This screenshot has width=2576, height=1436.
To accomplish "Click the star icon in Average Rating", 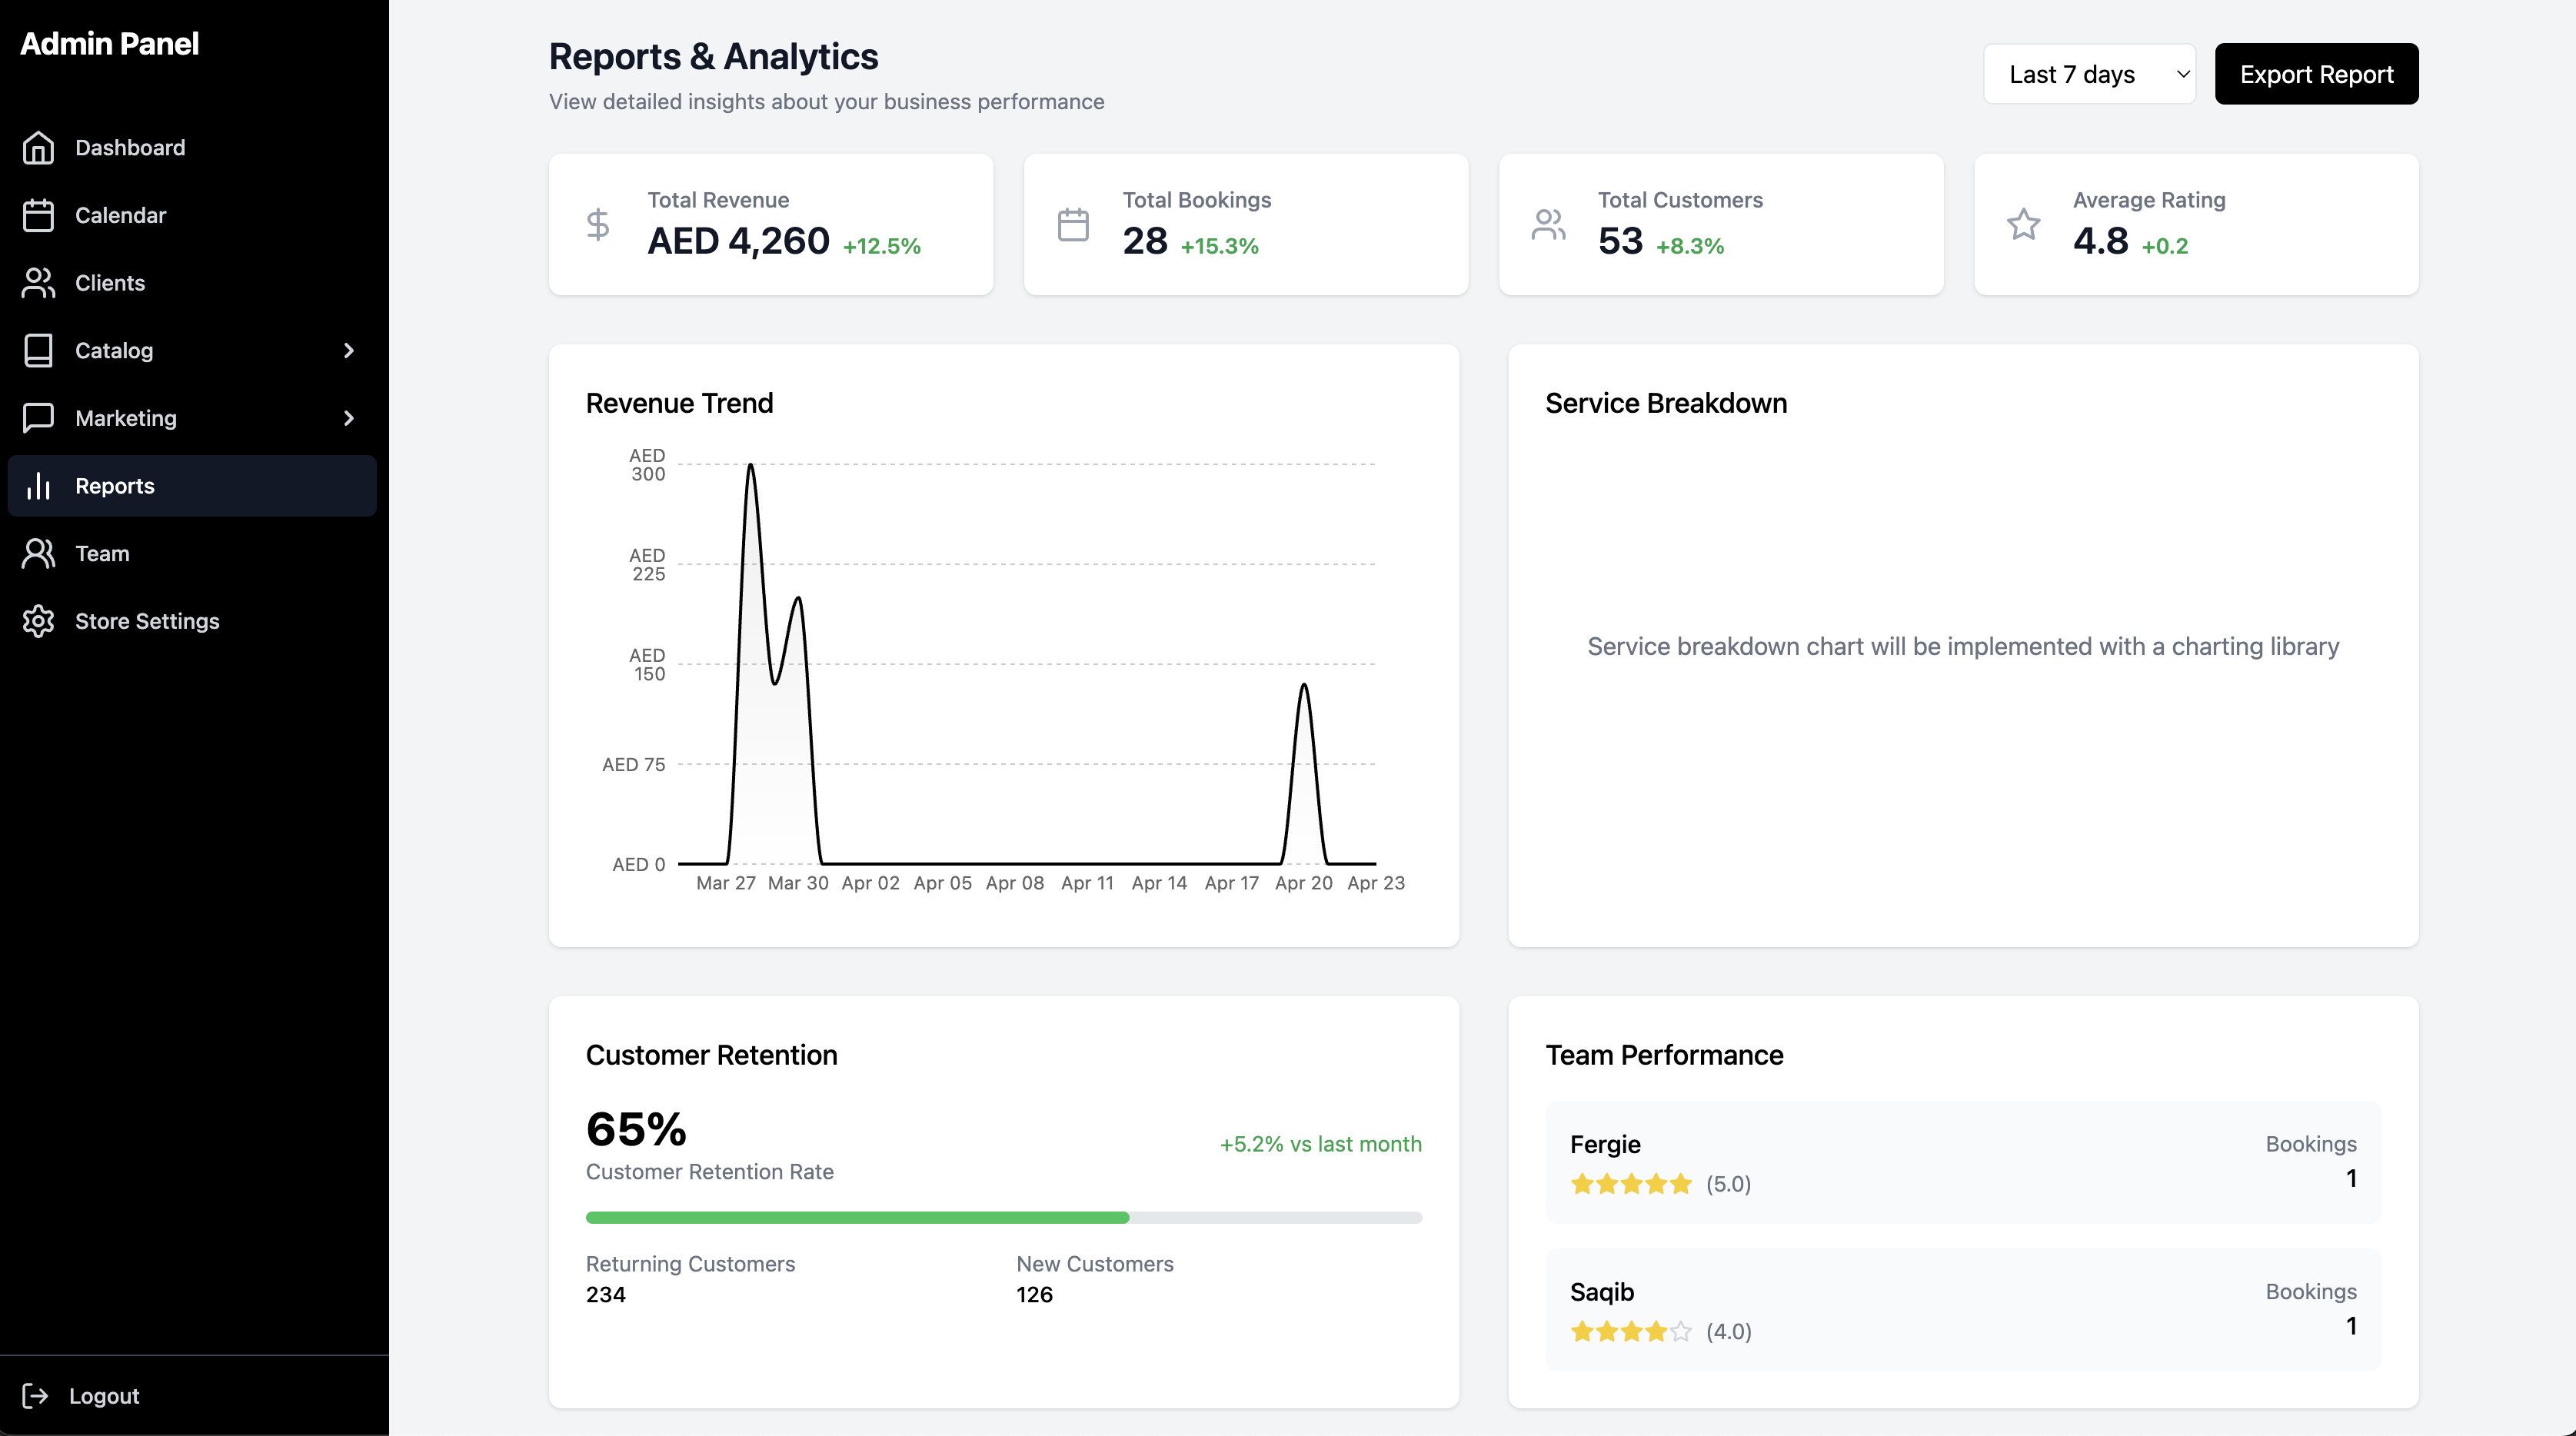I will (2023, 224).
